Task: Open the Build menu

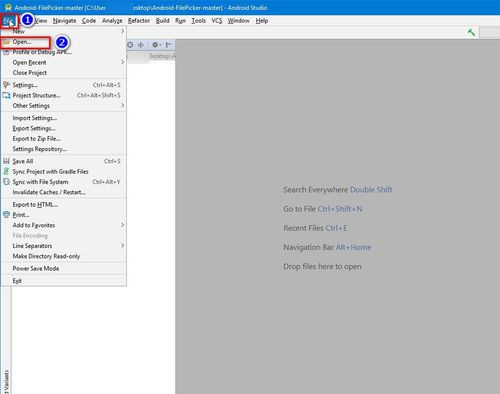Action: (162, 21)
